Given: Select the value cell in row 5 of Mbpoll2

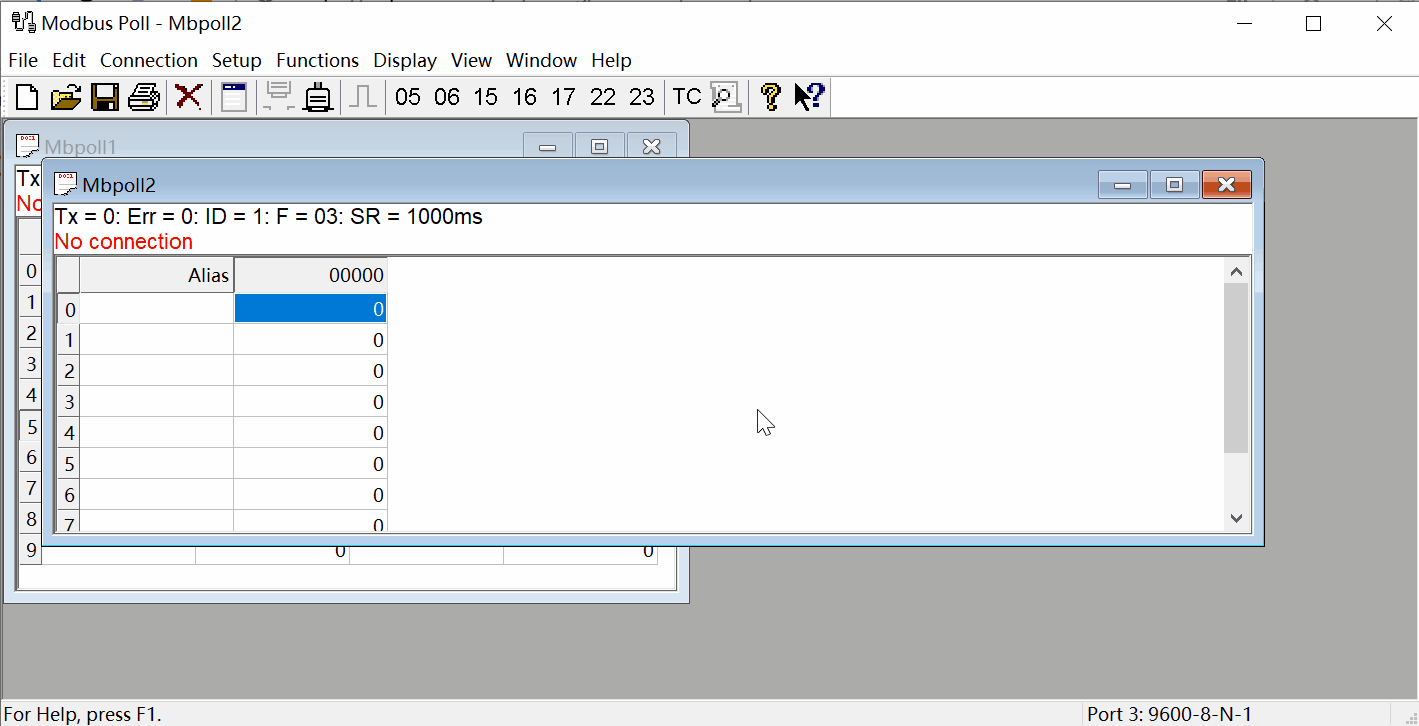Looking at the screenshot, I should tap(310, 464).
